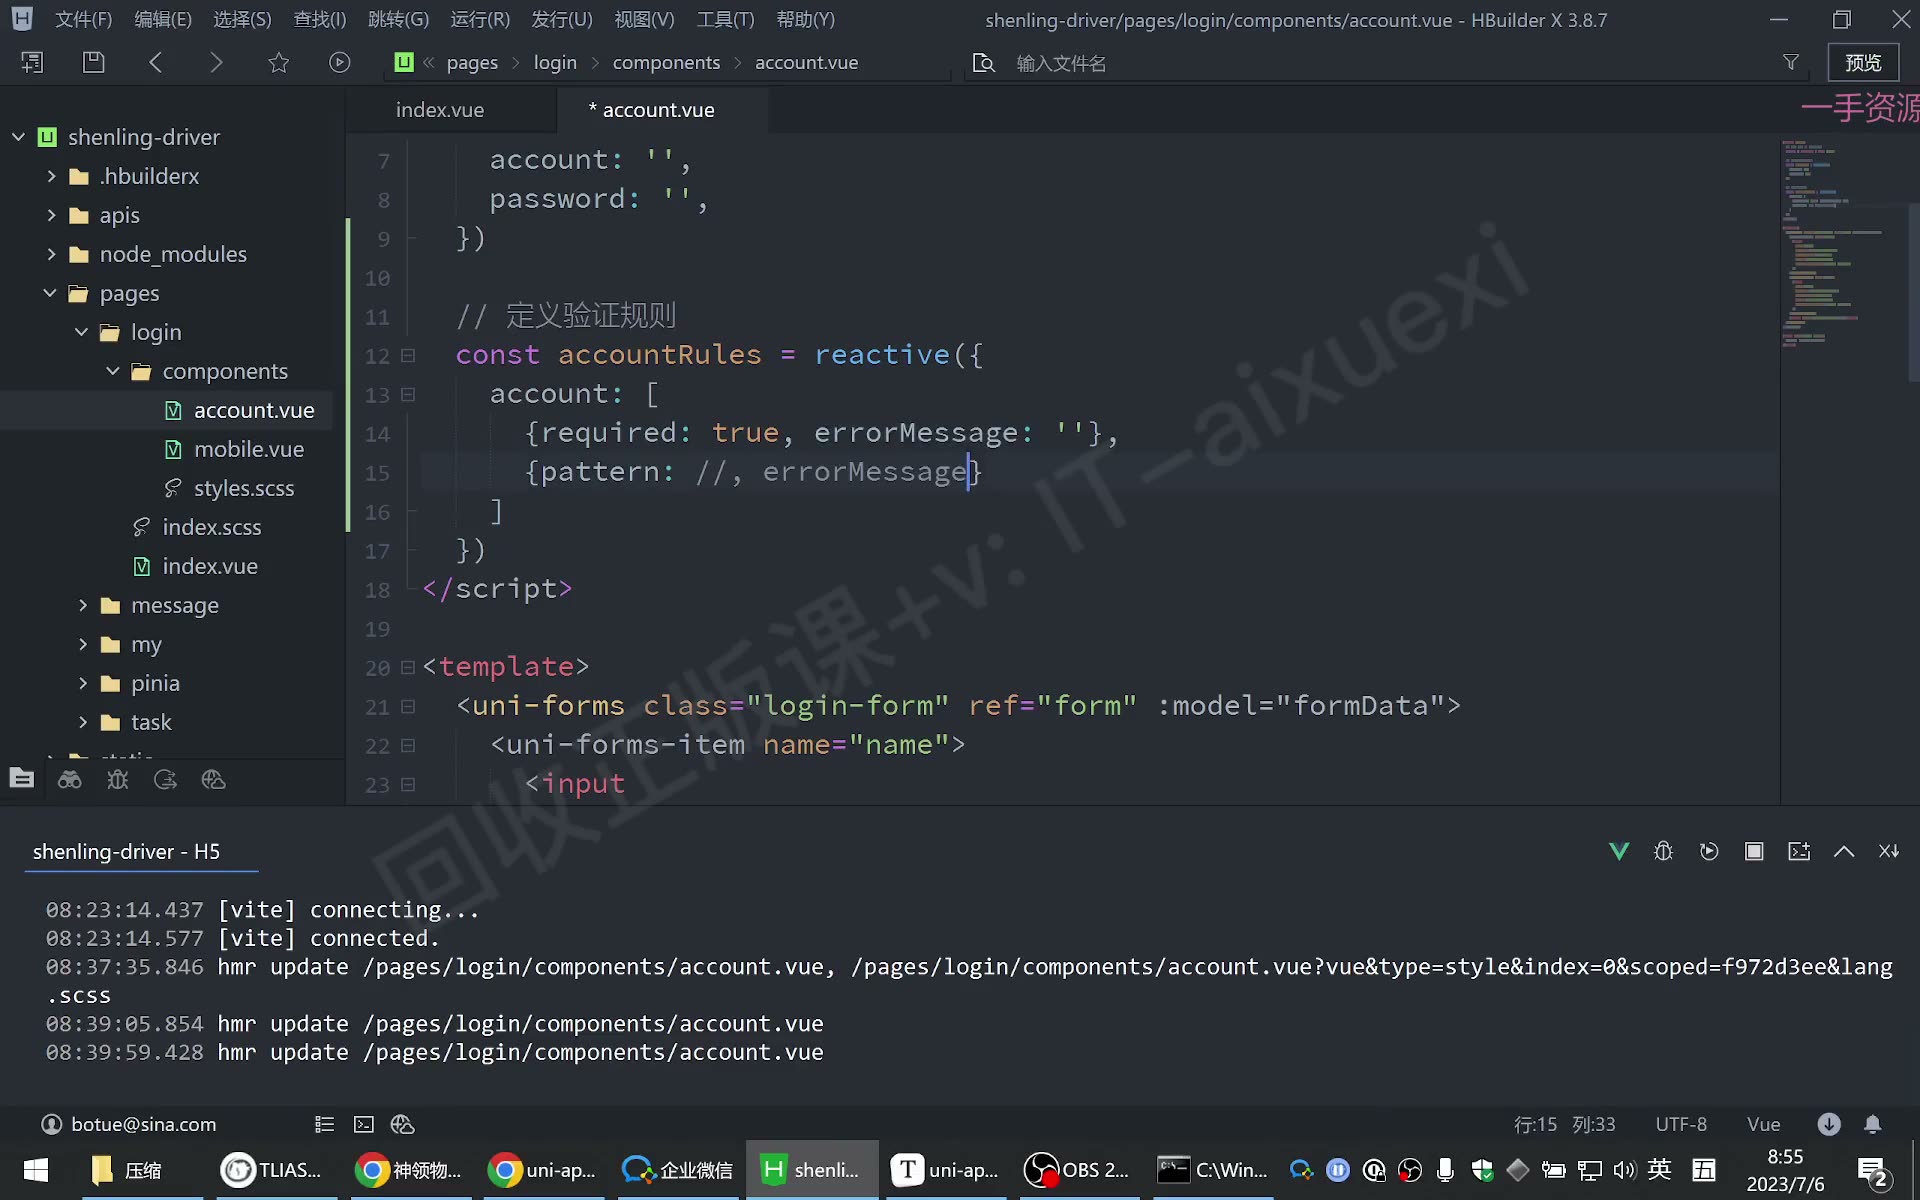Click the restart run icon in console

1709,851
